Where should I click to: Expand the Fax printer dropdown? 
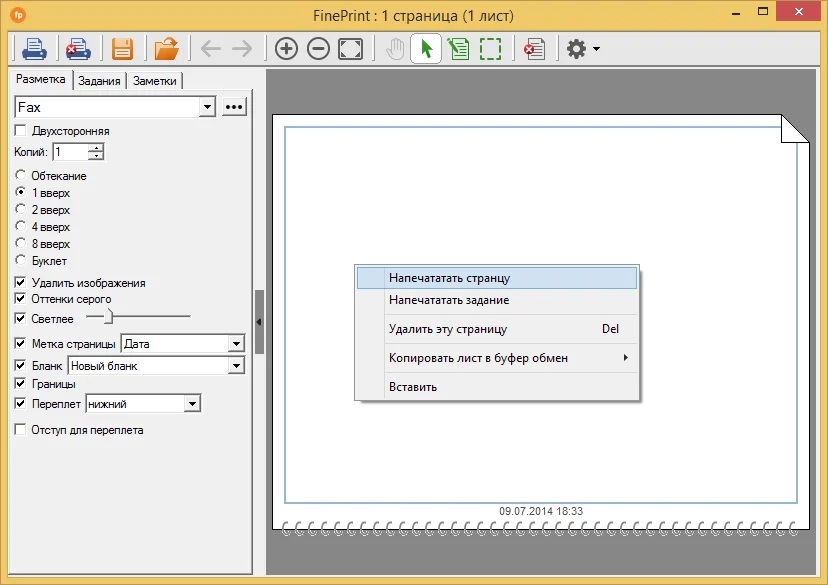207,107
